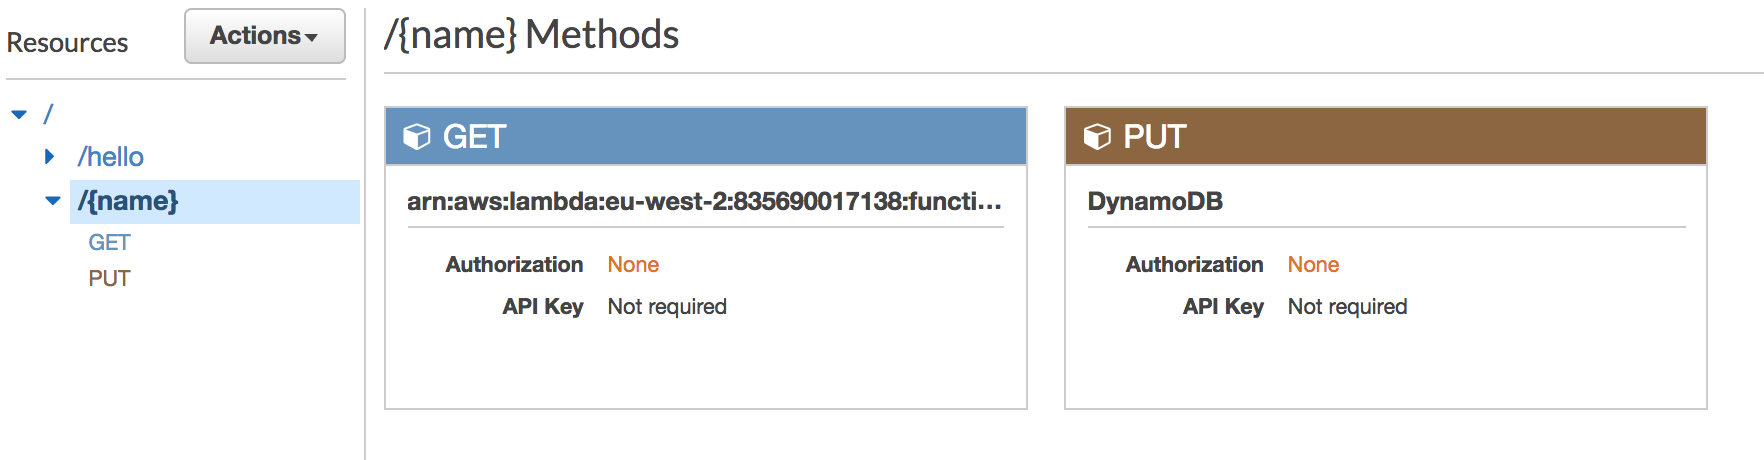Expand the /hello resource arrow
Image resolution: width=1764 pixels, height=460 pixels.
tap(49, 156)
